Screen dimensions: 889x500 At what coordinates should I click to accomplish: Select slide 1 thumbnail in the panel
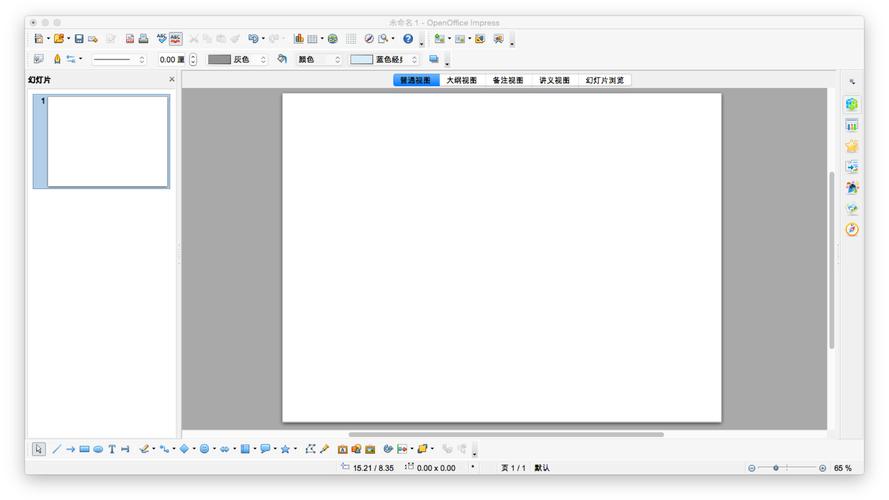point(108,141)
